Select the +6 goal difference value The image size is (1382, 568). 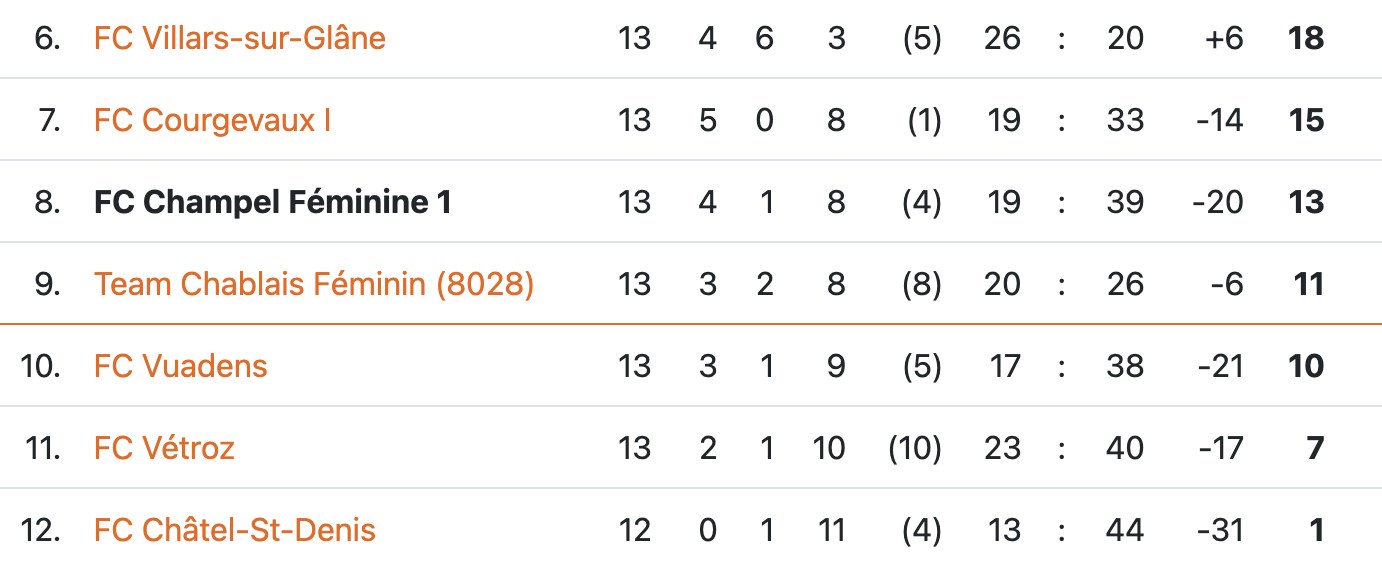coord(1224,38)
